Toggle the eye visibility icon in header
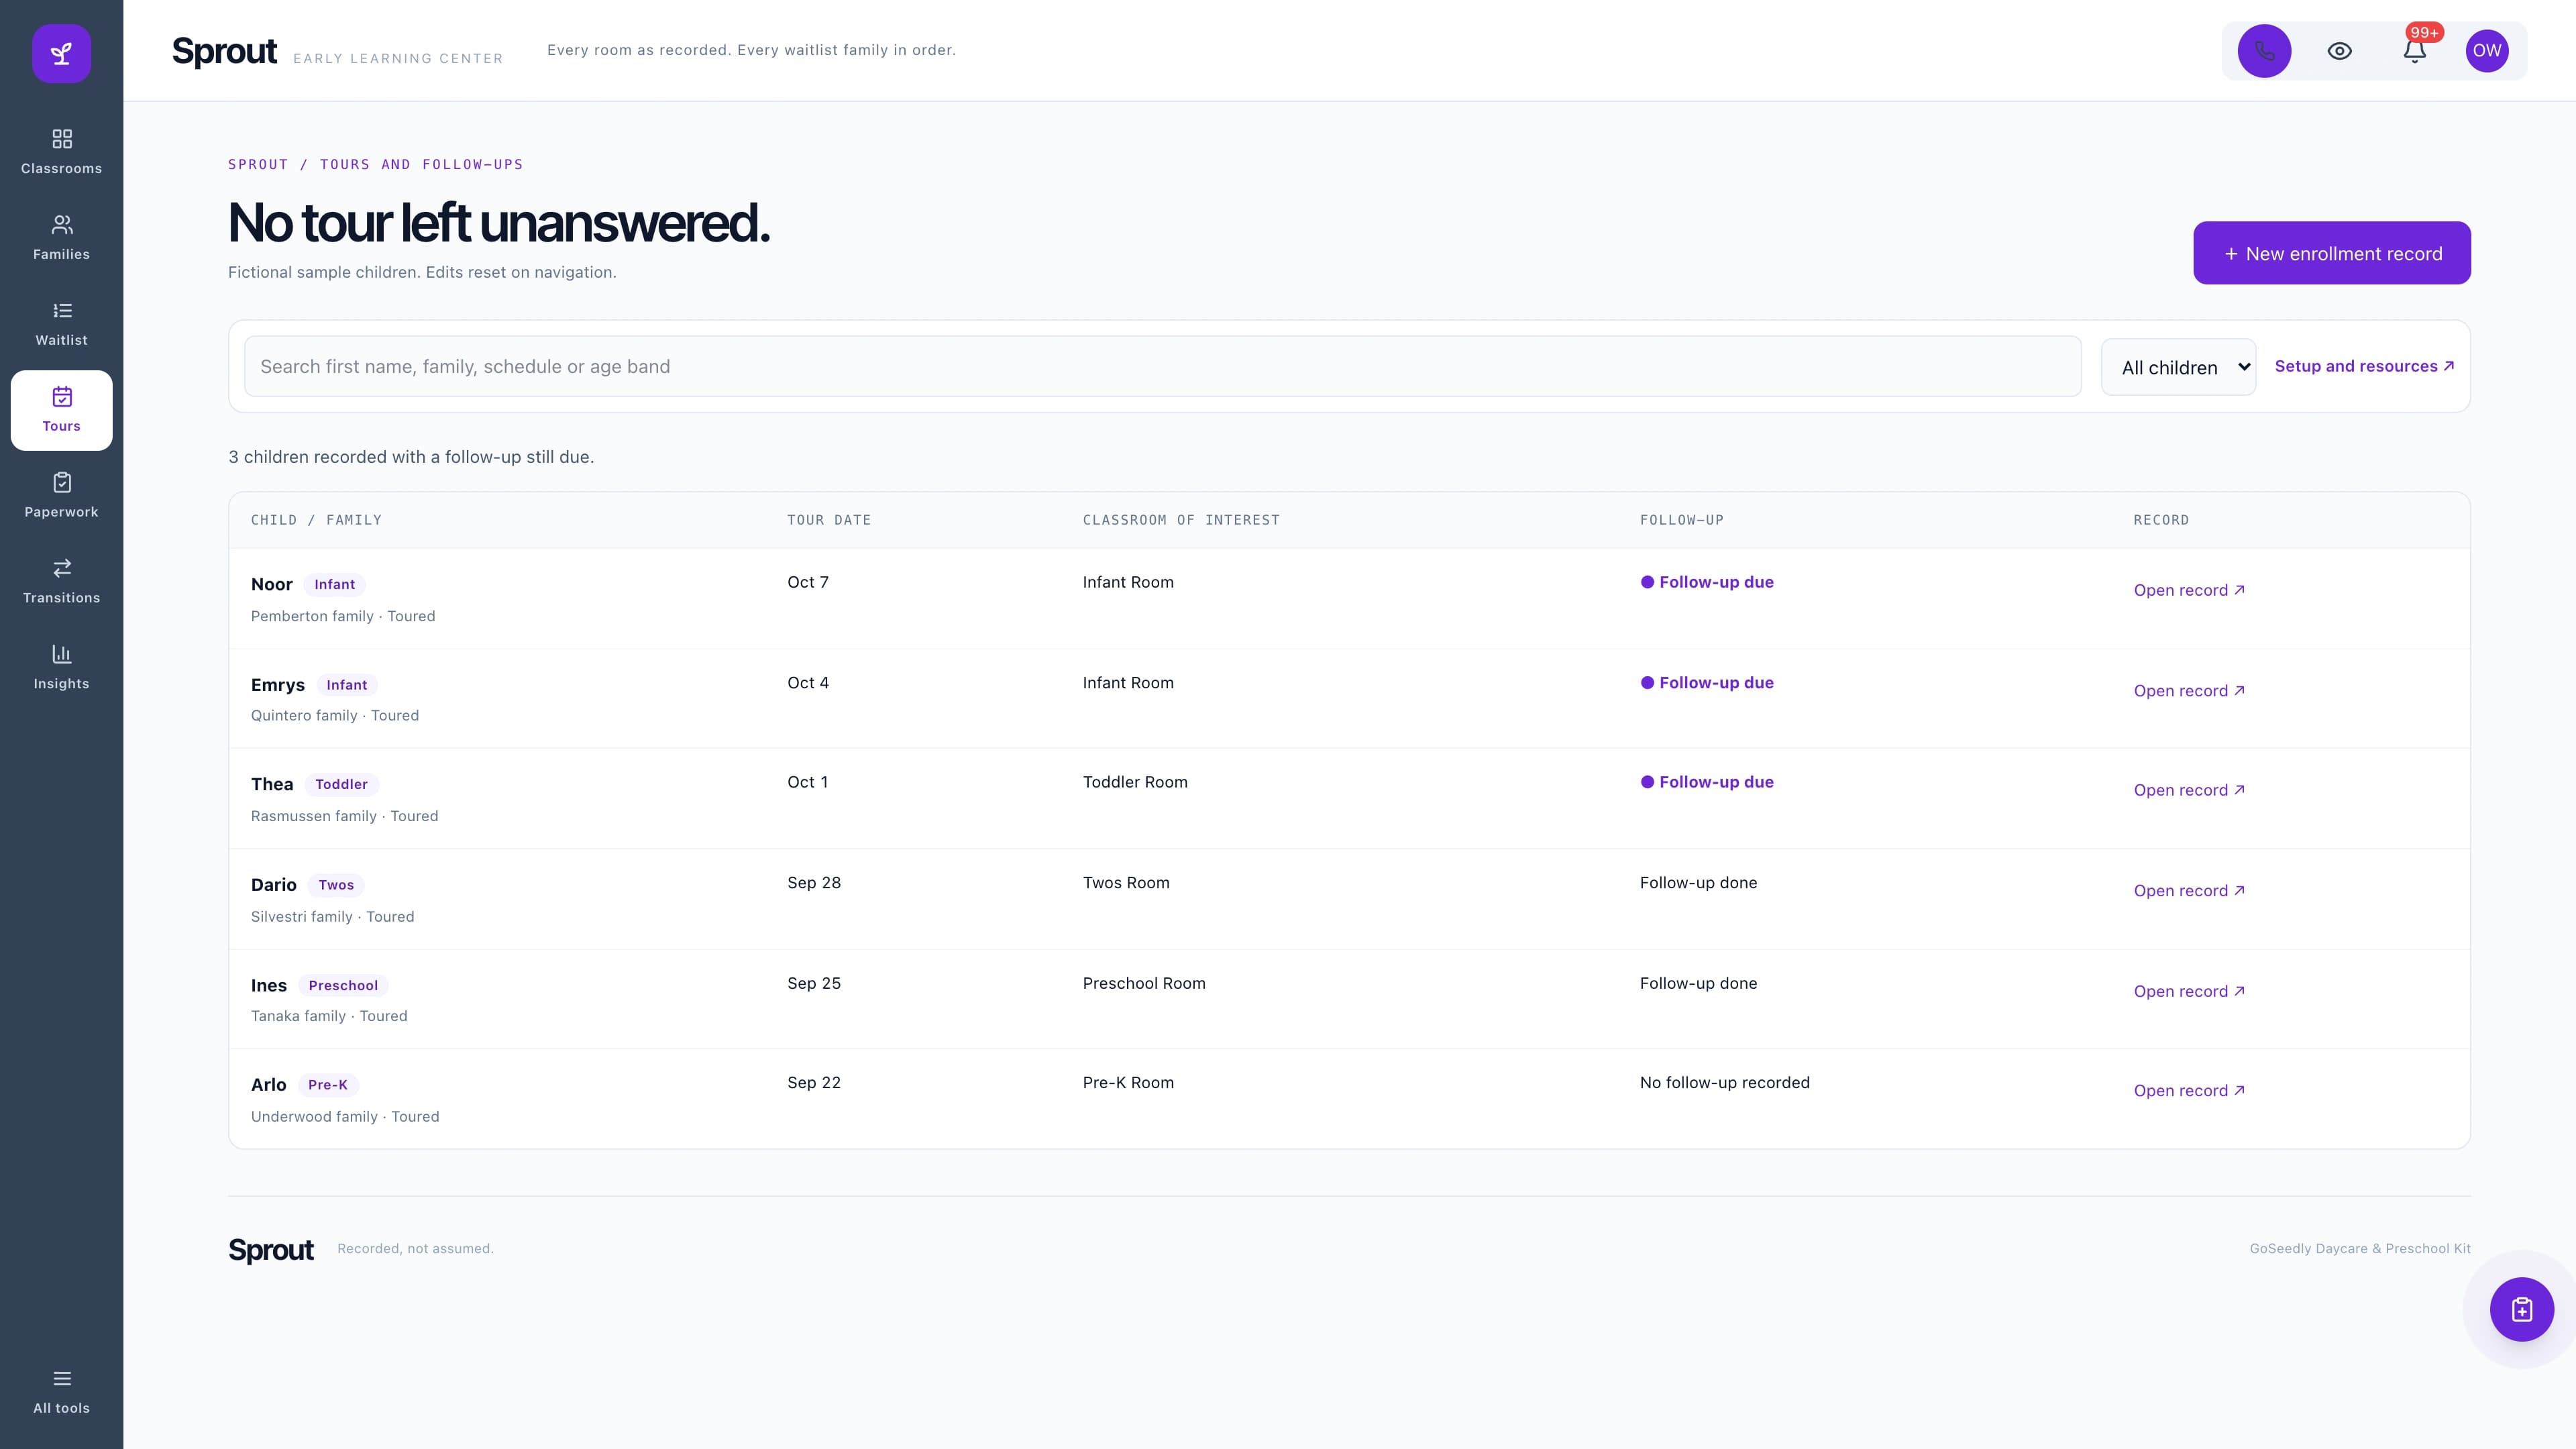This screenshot has width=2576, height=1449. pyautogui.click(x=2339, y=51)
